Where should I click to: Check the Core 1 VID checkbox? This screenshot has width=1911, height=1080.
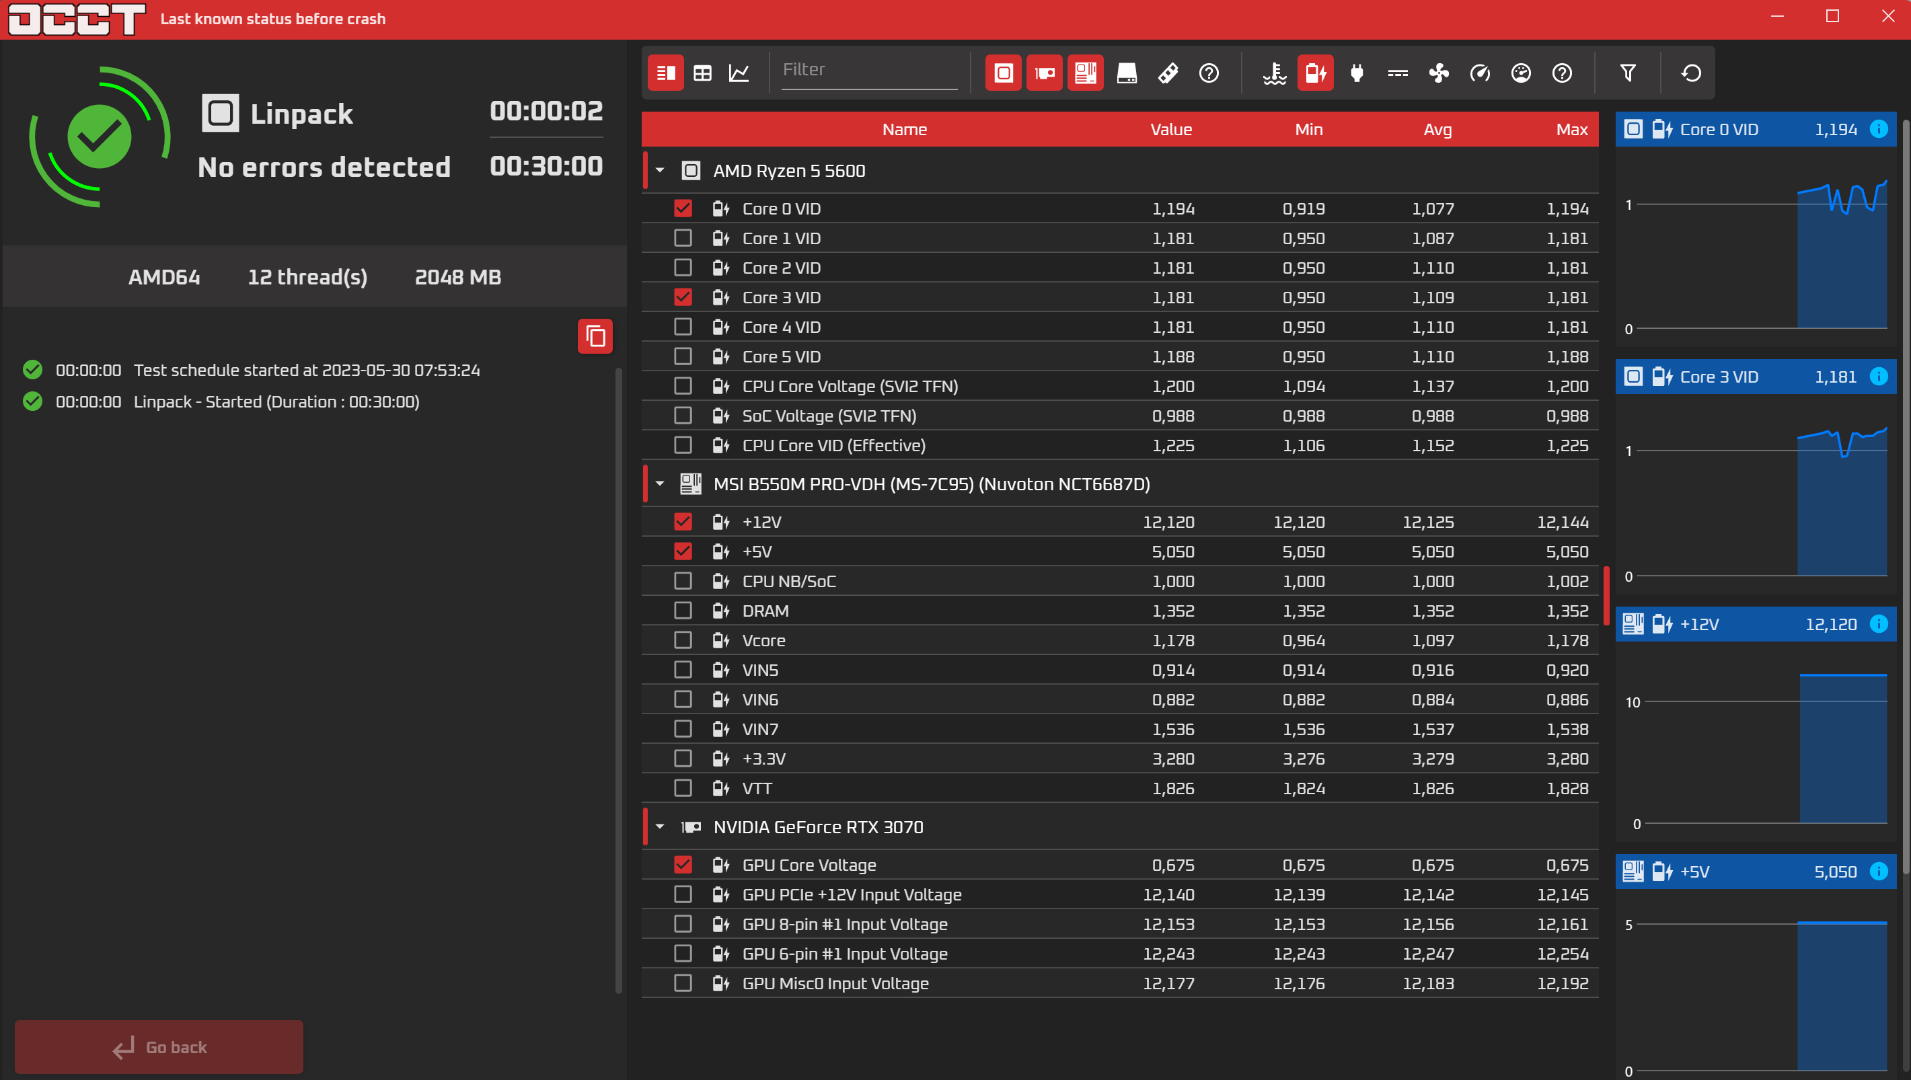683,238
